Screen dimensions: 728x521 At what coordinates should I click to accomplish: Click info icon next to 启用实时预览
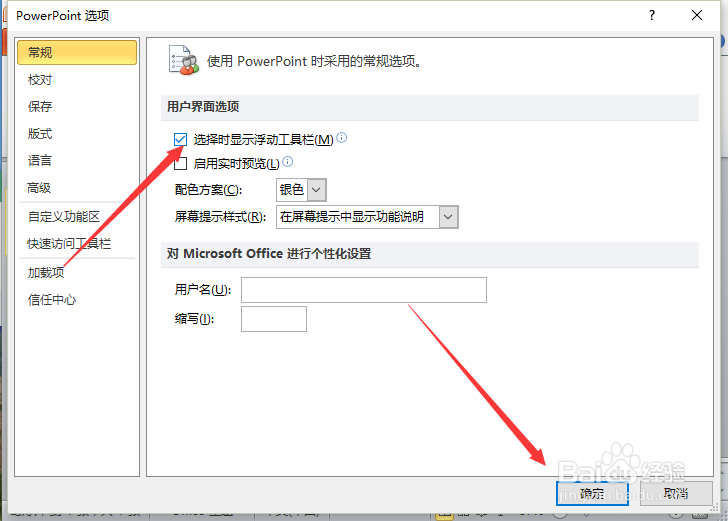(x=288, y=162)
